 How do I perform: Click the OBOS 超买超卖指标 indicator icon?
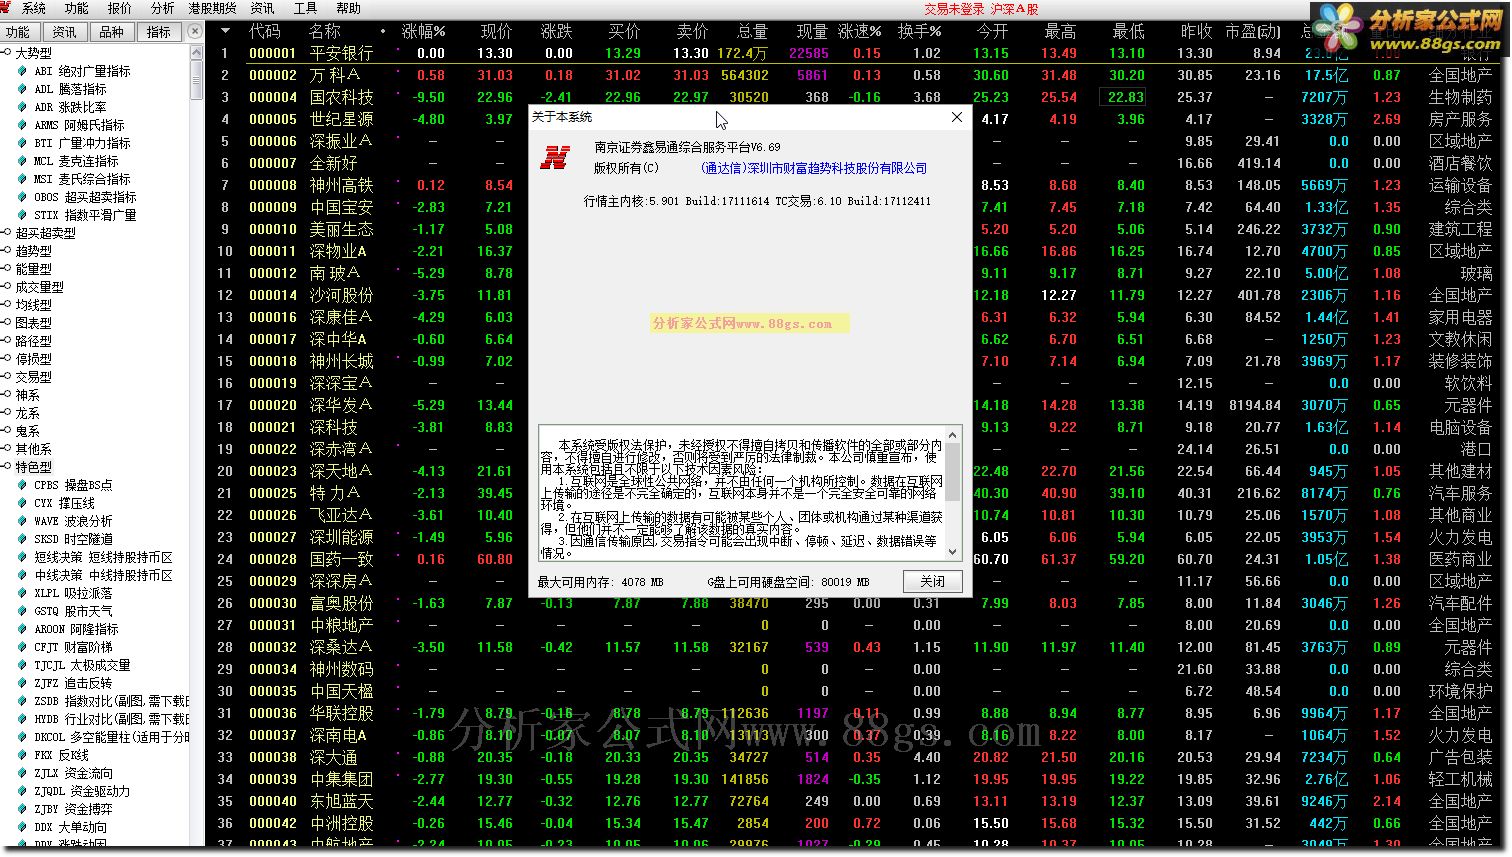click(23, 197)
